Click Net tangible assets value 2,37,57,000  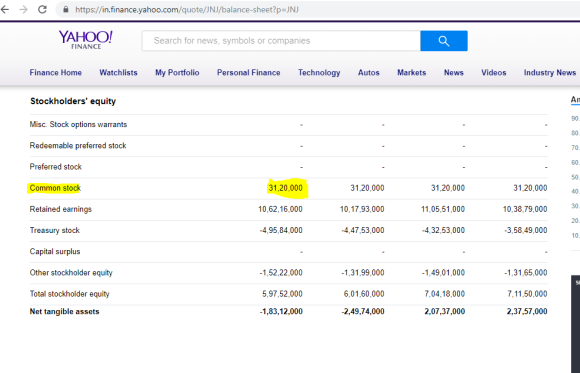[527, 312]
